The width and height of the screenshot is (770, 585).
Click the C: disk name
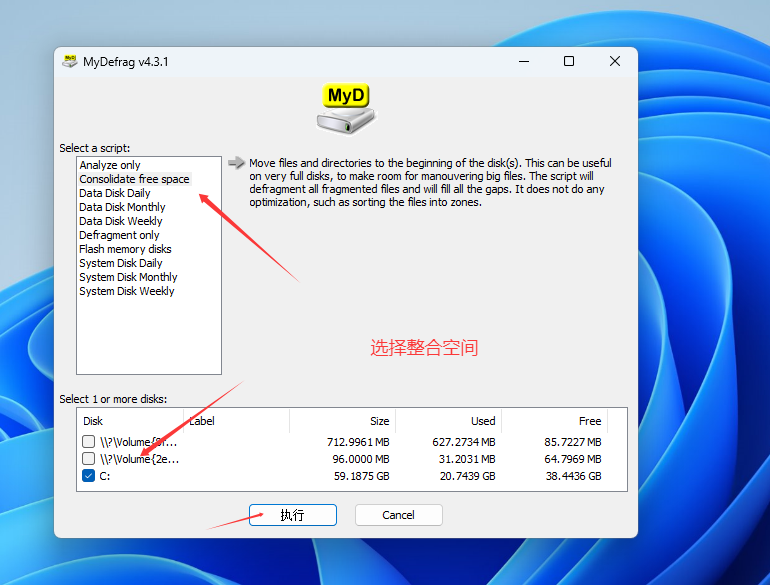[x=105, y=476]
